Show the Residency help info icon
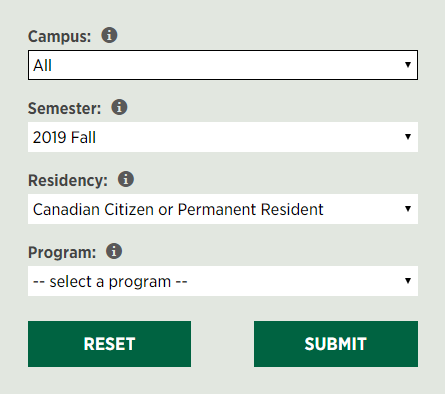Screen dimensions: 445x394 (x=126, y=179)
